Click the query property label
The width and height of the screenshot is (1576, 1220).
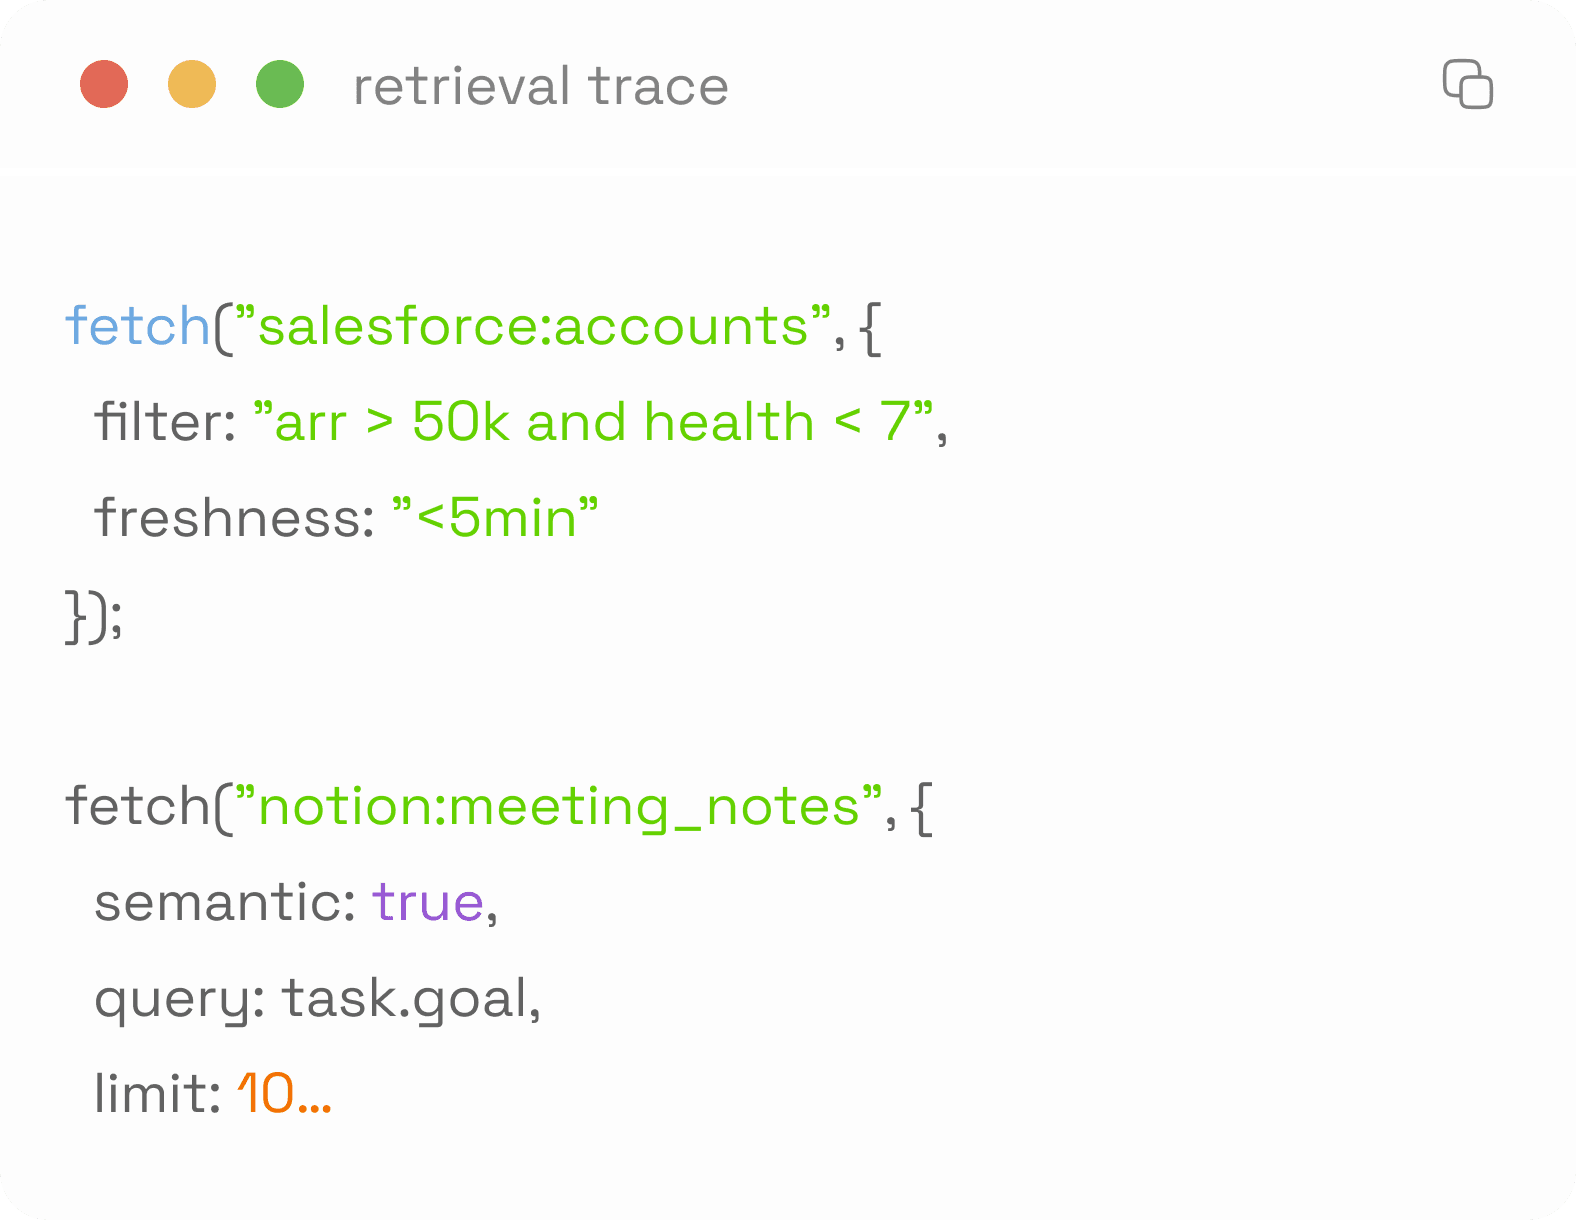coord(180,999)
